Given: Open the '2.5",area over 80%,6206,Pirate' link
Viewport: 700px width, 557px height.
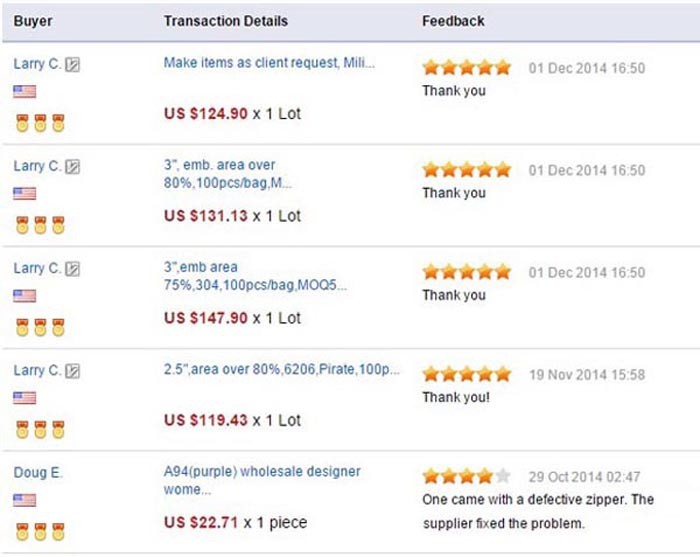Looking at the screenshot, I should 281,369.
